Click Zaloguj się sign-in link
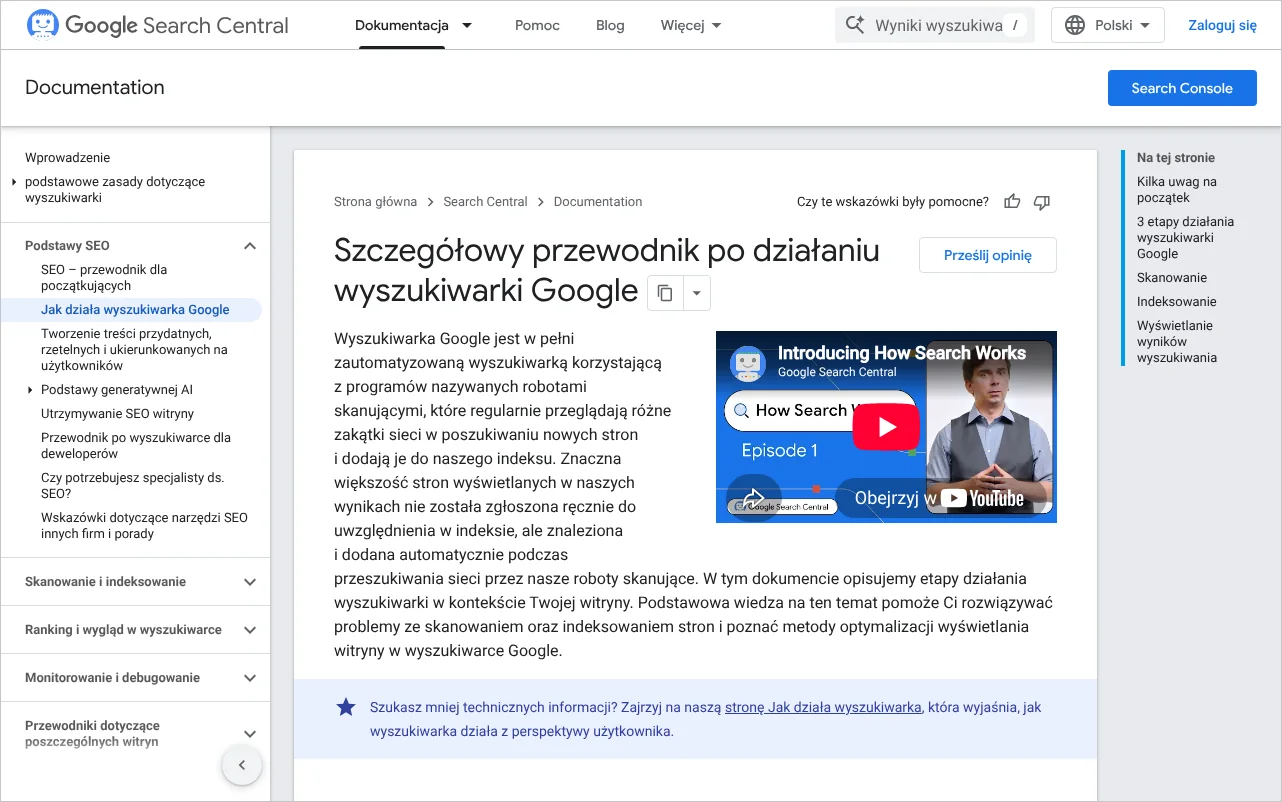The image size is (1282, 802). (x=1222, y=25)
